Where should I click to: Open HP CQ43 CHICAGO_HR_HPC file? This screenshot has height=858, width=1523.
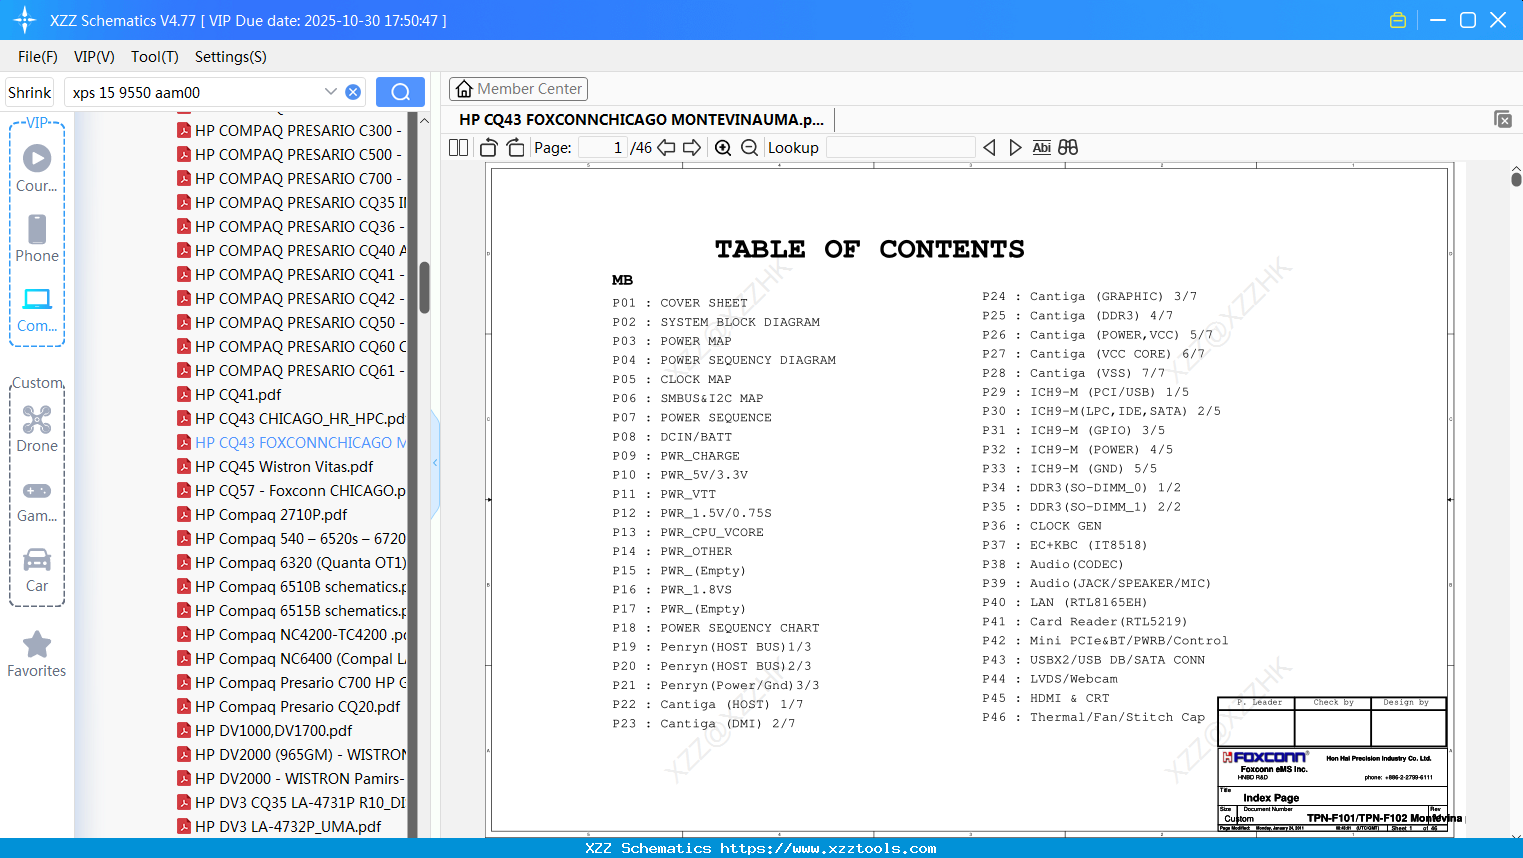click(292, 418)
